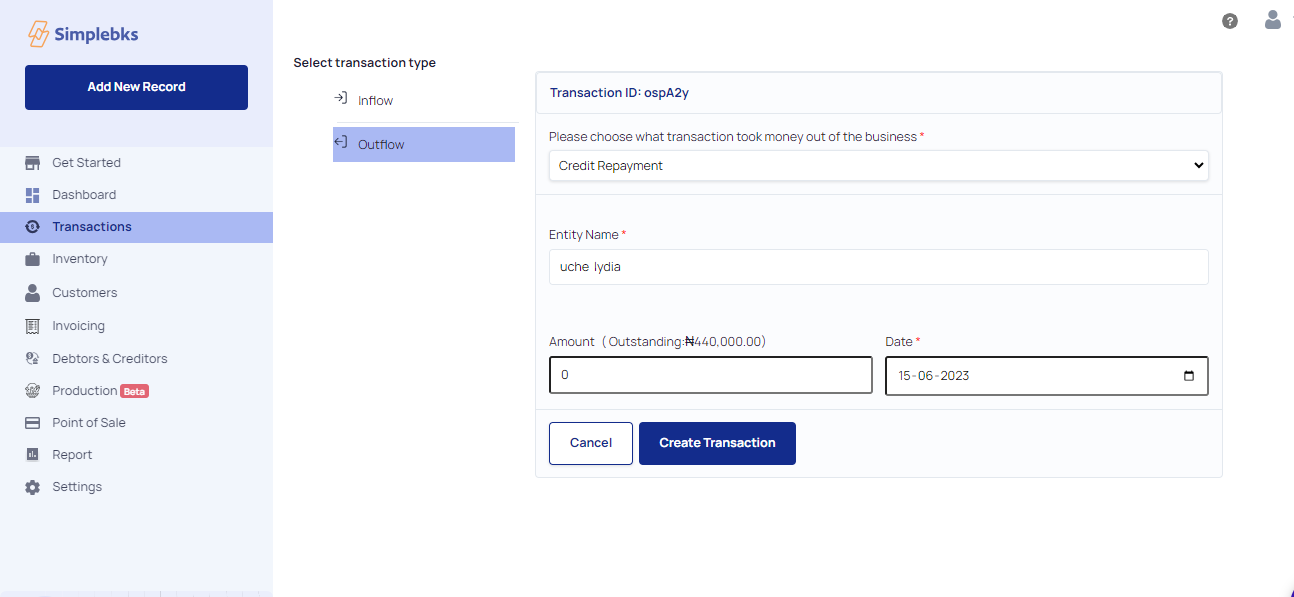Focus the Amount input field

[711, 376]
